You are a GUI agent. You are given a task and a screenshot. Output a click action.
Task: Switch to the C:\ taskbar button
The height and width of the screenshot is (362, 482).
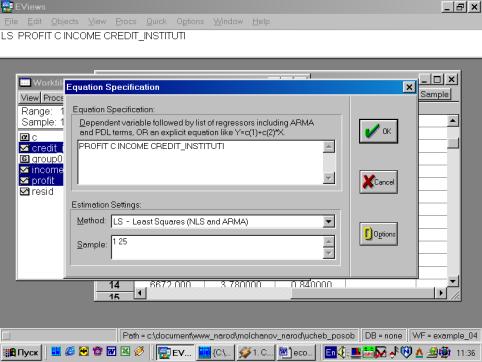point(215,353)
